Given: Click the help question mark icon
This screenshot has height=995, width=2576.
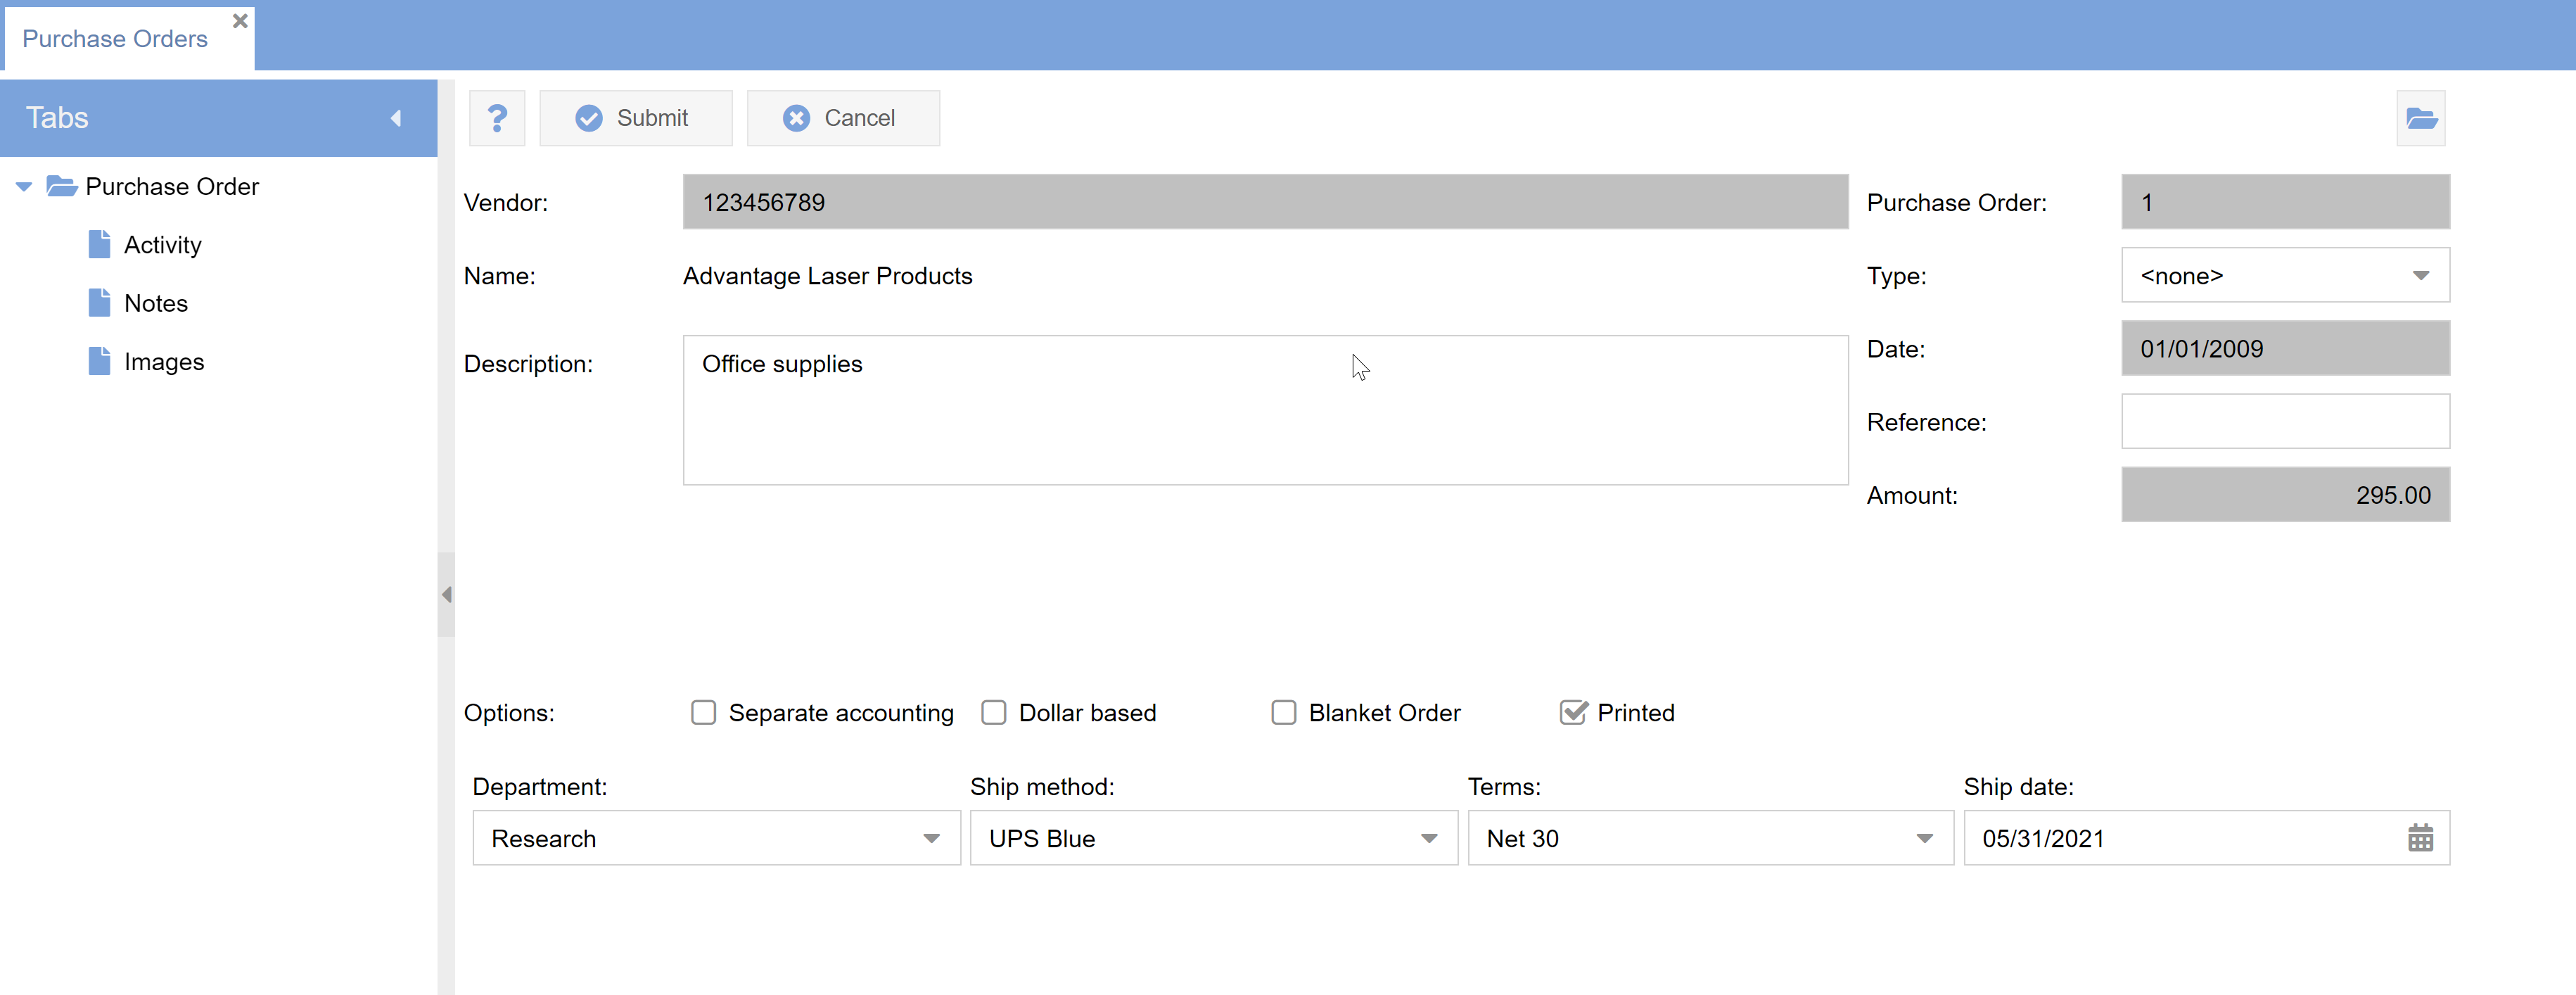Looking at the screenshot, I should click(x=497, y=118).
